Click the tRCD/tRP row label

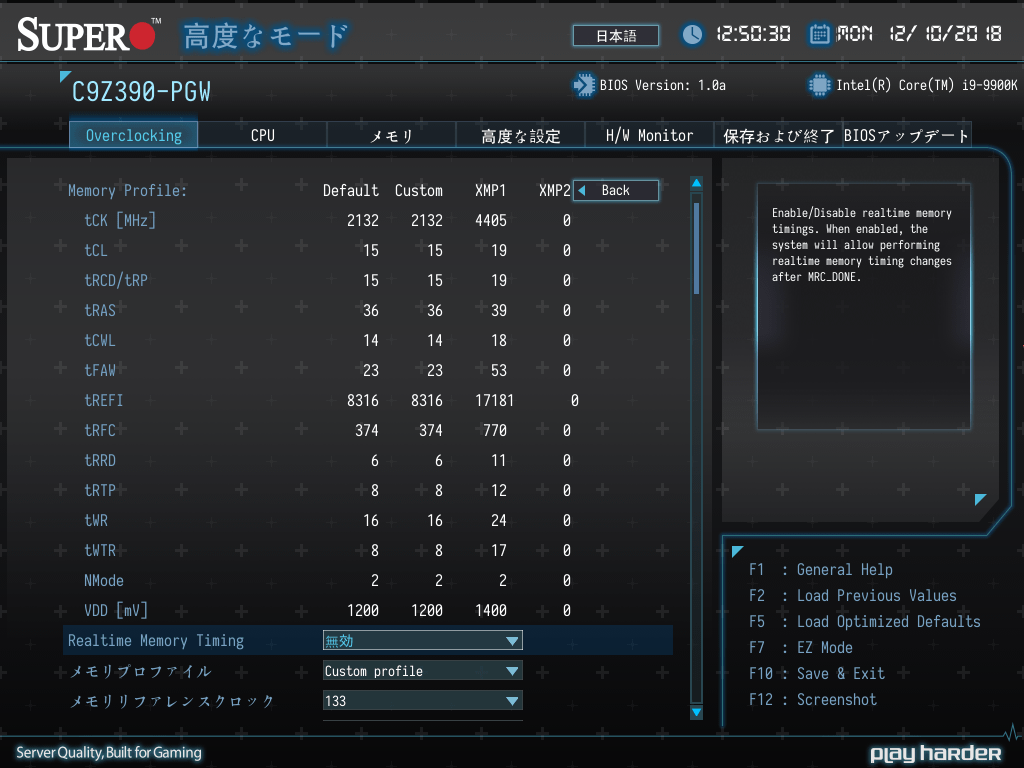(116, 281)
